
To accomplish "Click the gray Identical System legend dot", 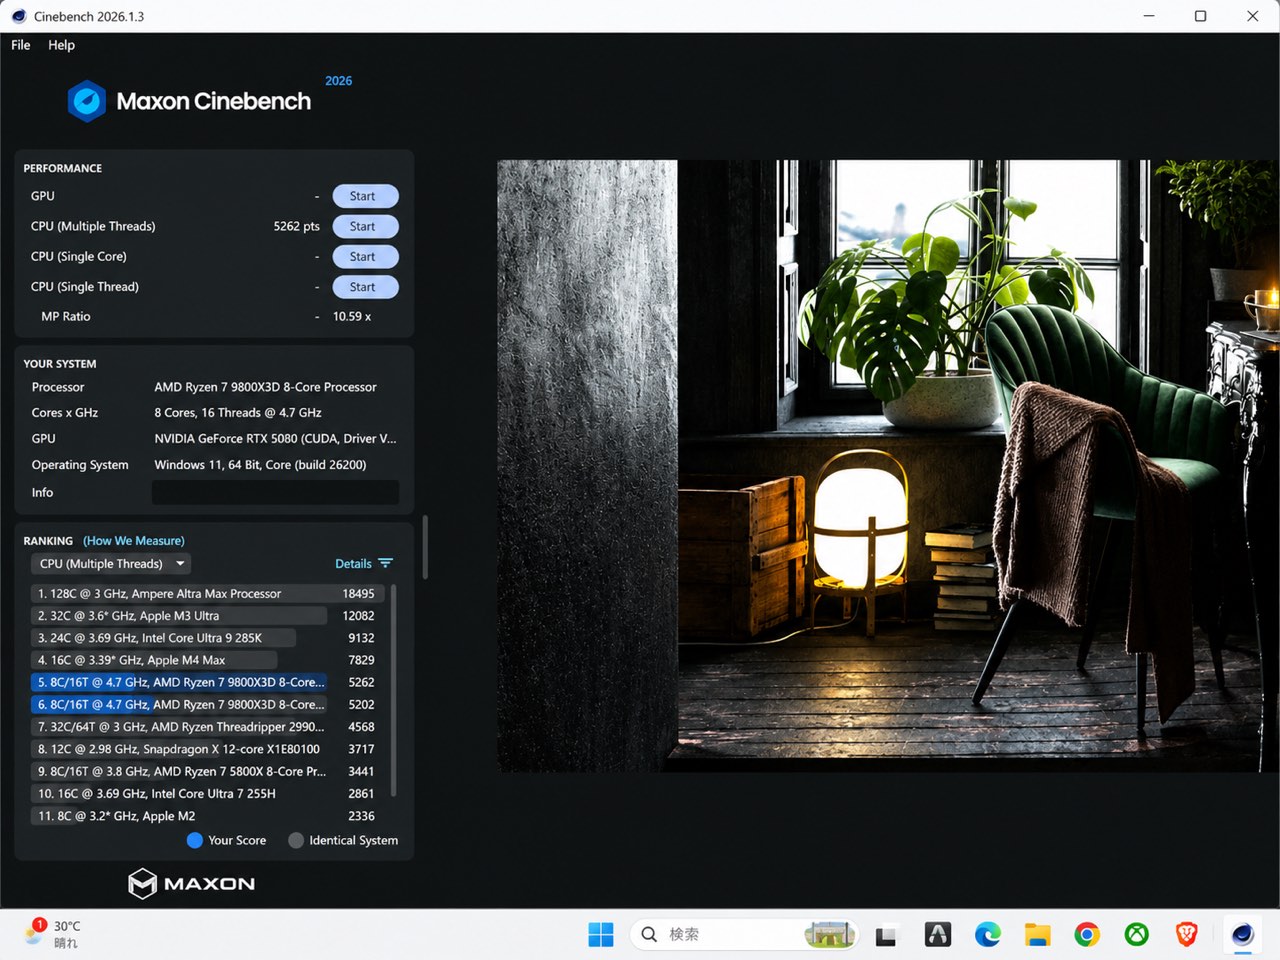I will pyautogui.click(x=296, y=840).
